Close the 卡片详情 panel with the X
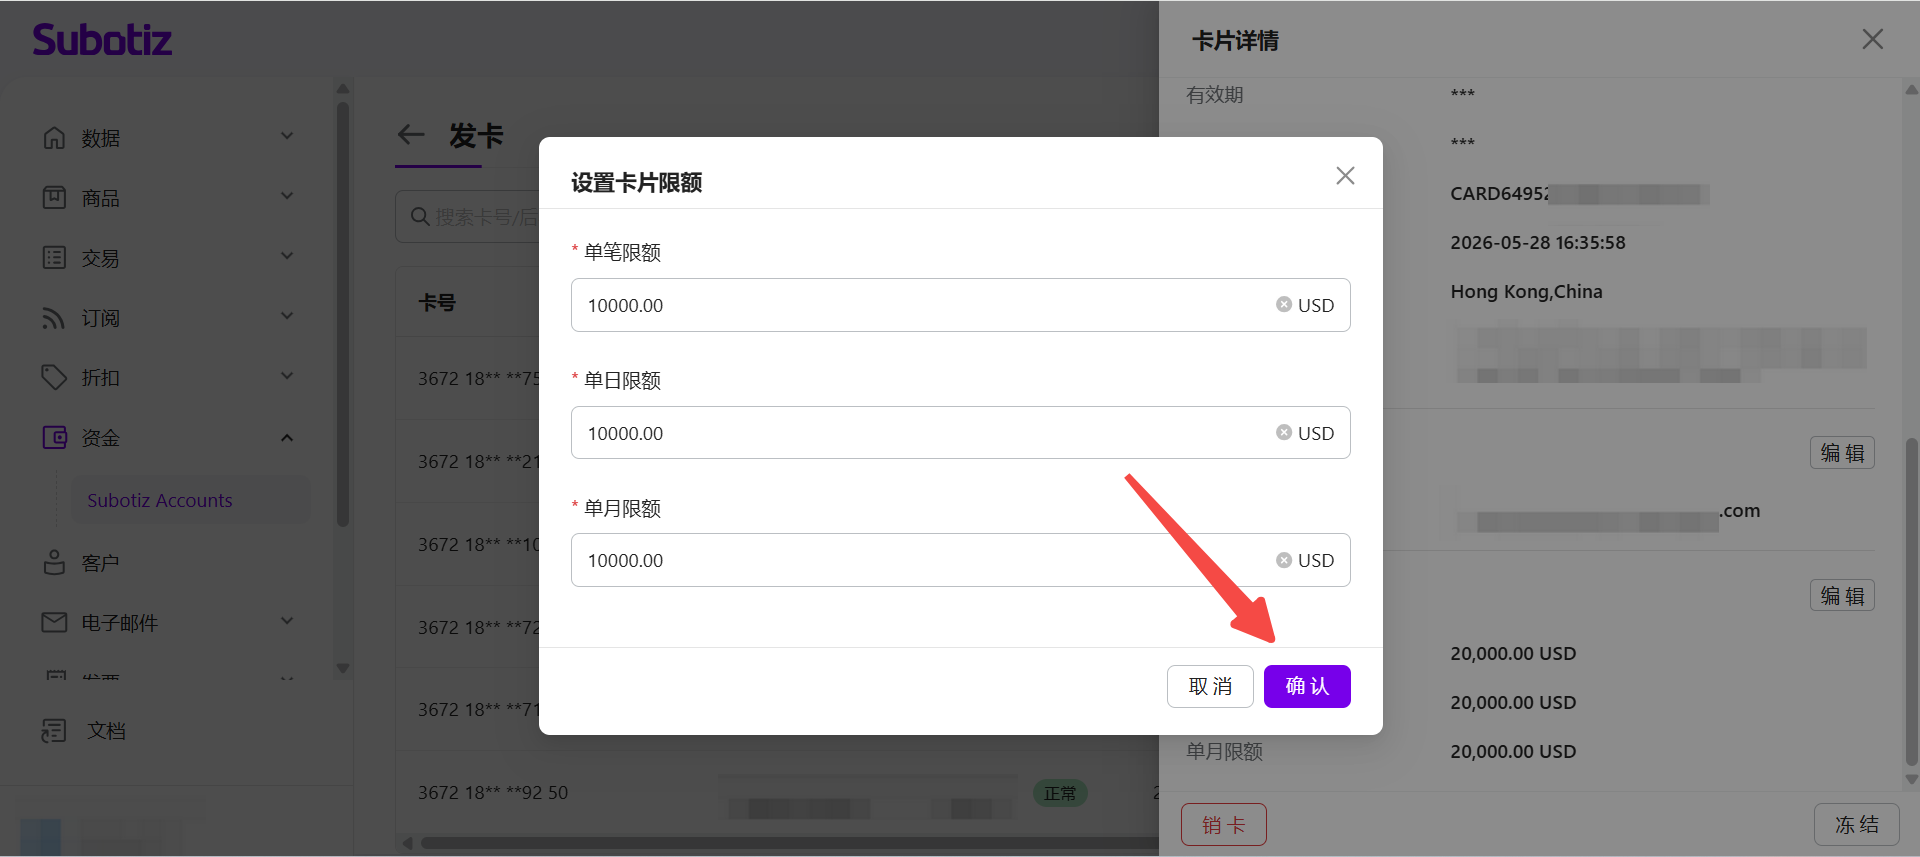The width and height of the screenshot is (1920, 857). pos(1872,39)
